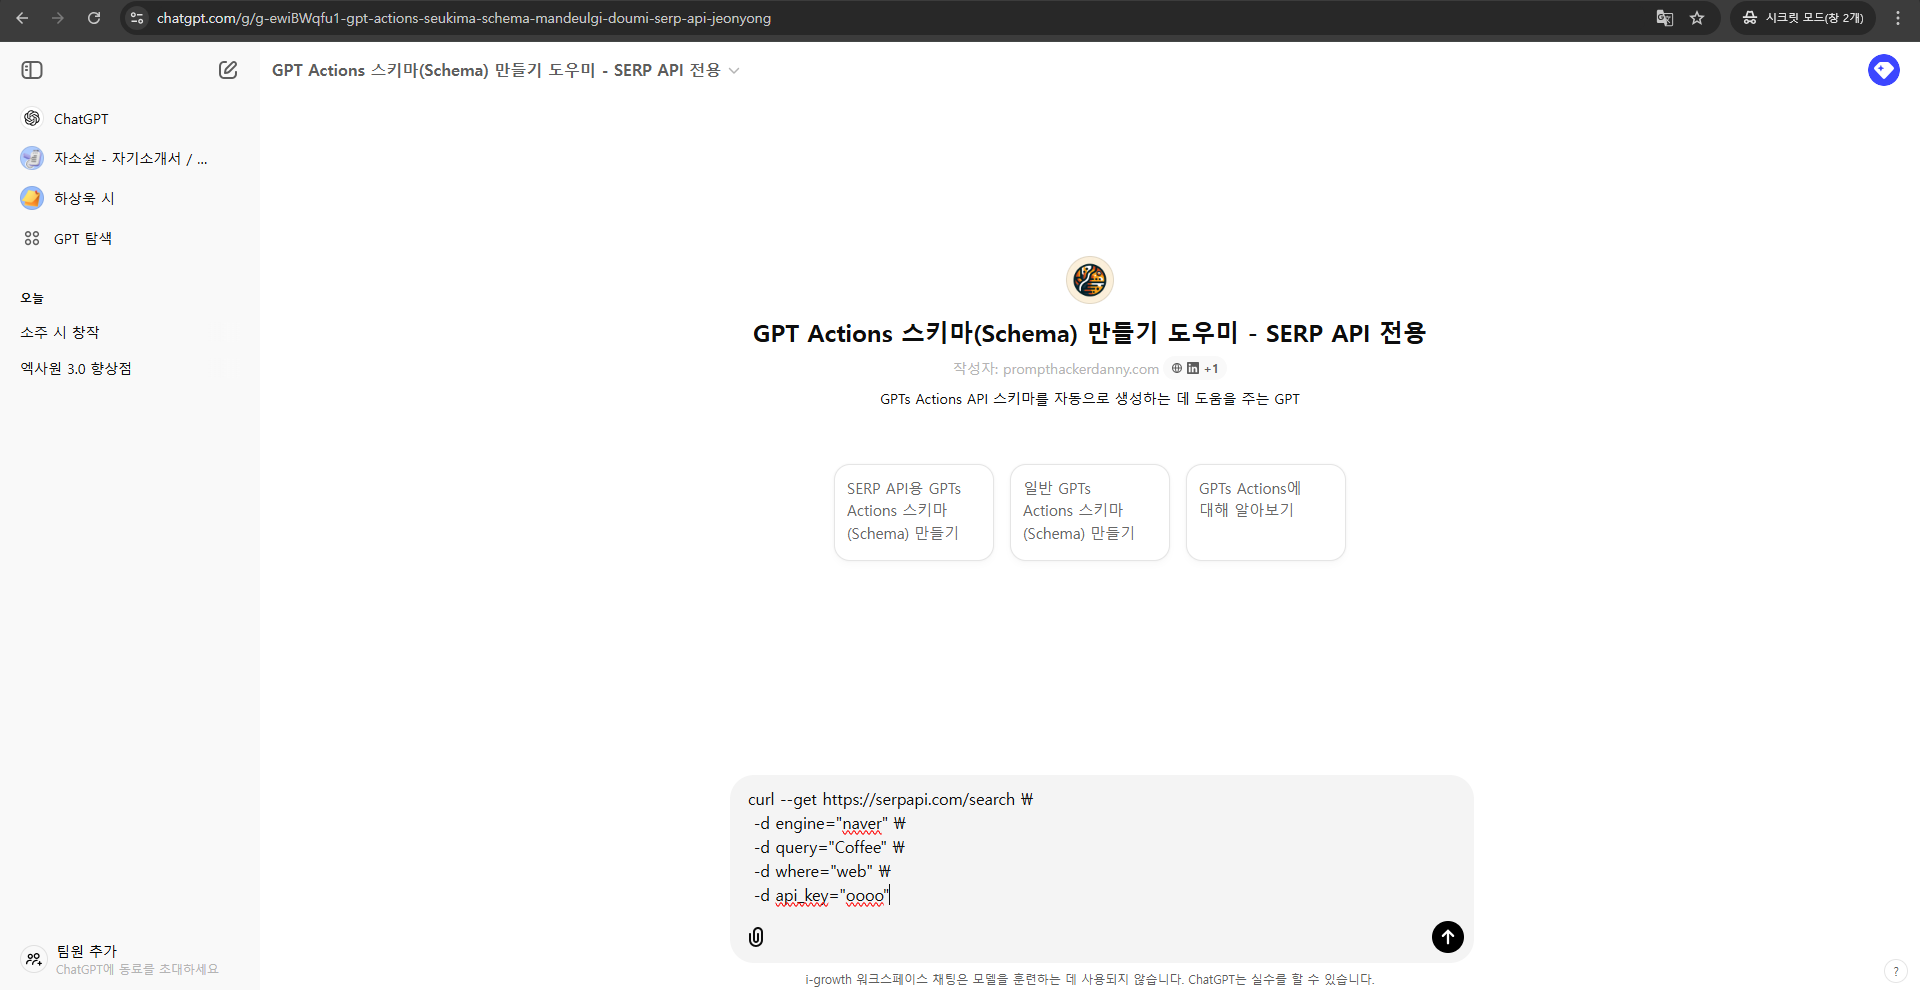Open the 엑사원 3.0 향상점 chat
This screenshot has height=990, width=1920.
point(129,368)
